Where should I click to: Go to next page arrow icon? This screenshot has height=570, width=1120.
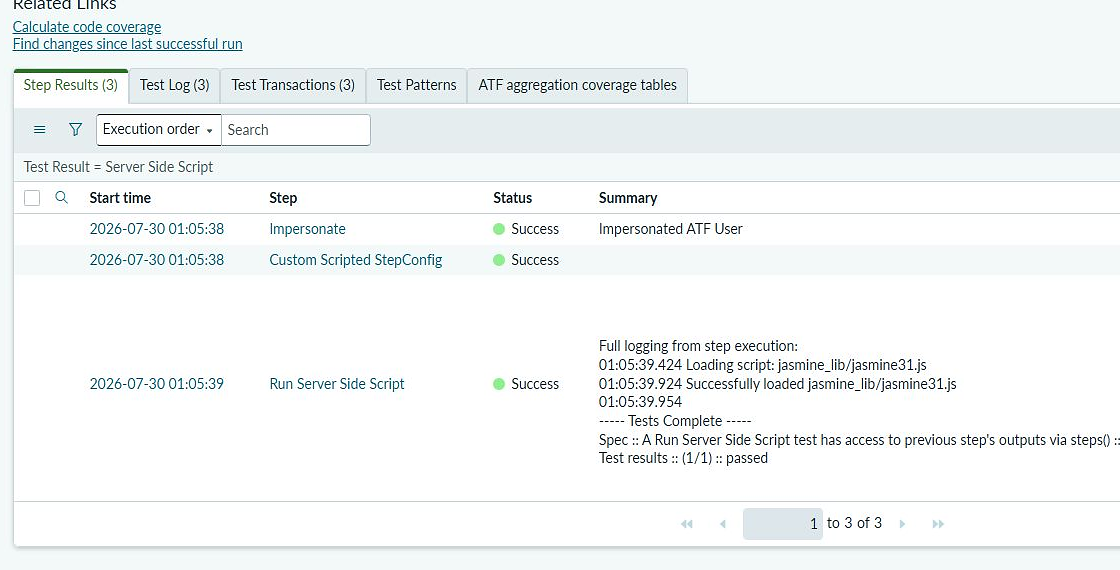(902, 524)
